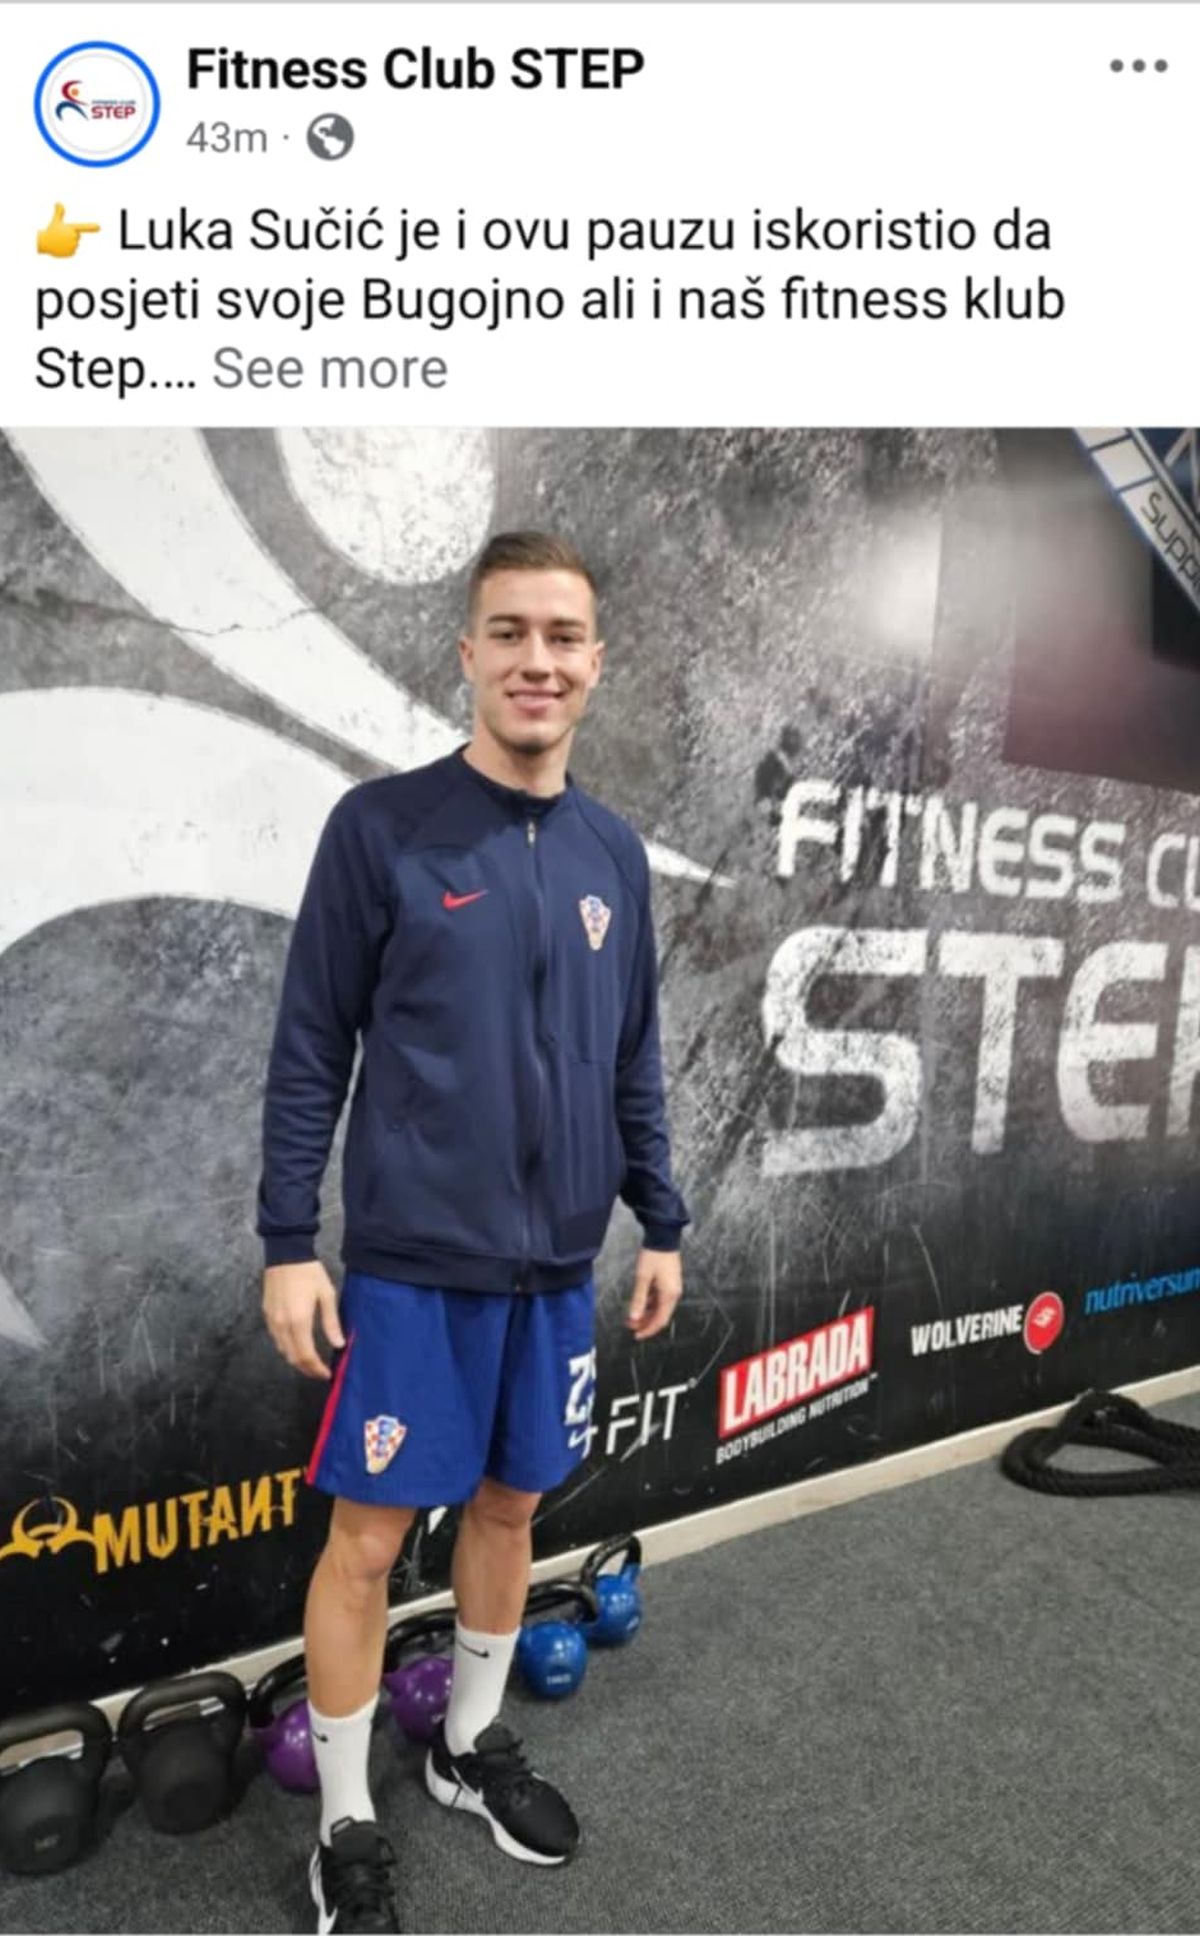Click the large STEP lettering on the wall
The width and height of the screenshot is (1200, 1936).
coord(980,1040)
